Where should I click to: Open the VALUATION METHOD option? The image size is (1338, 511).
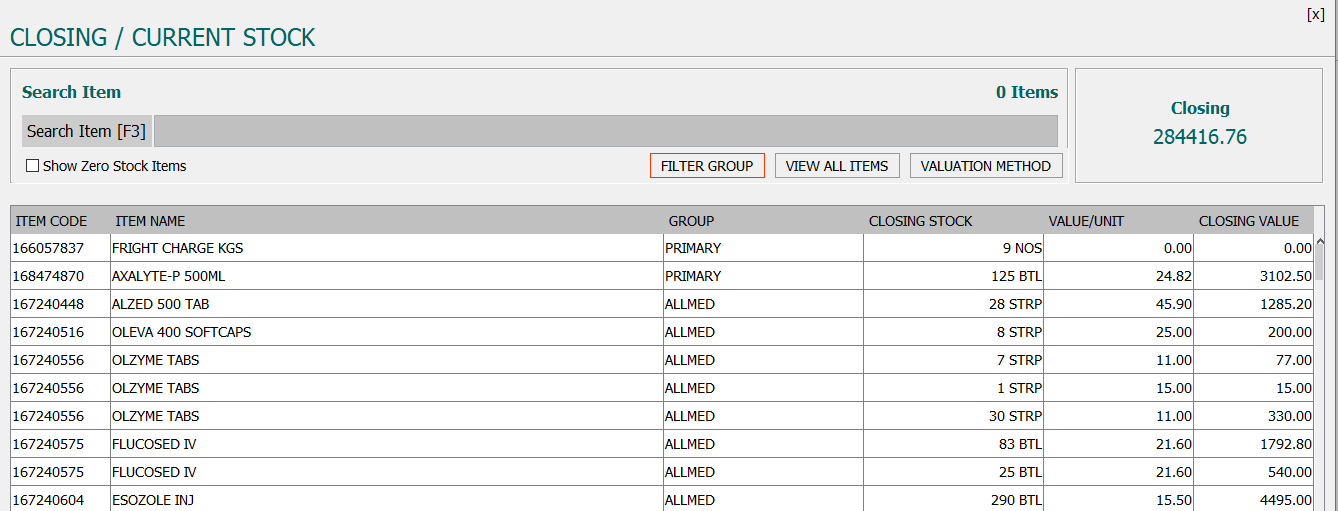[986, 166]
